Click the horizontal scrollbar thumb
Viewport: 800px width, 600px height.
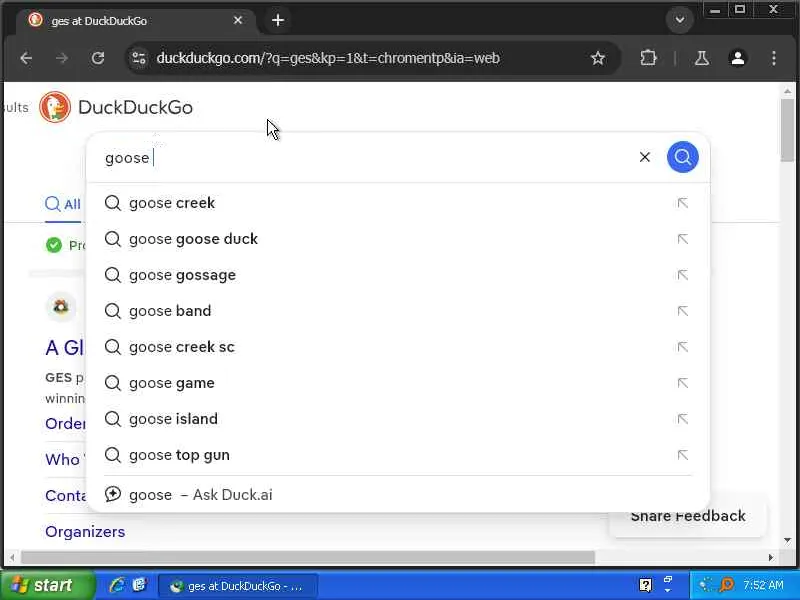tap(308, 557)
